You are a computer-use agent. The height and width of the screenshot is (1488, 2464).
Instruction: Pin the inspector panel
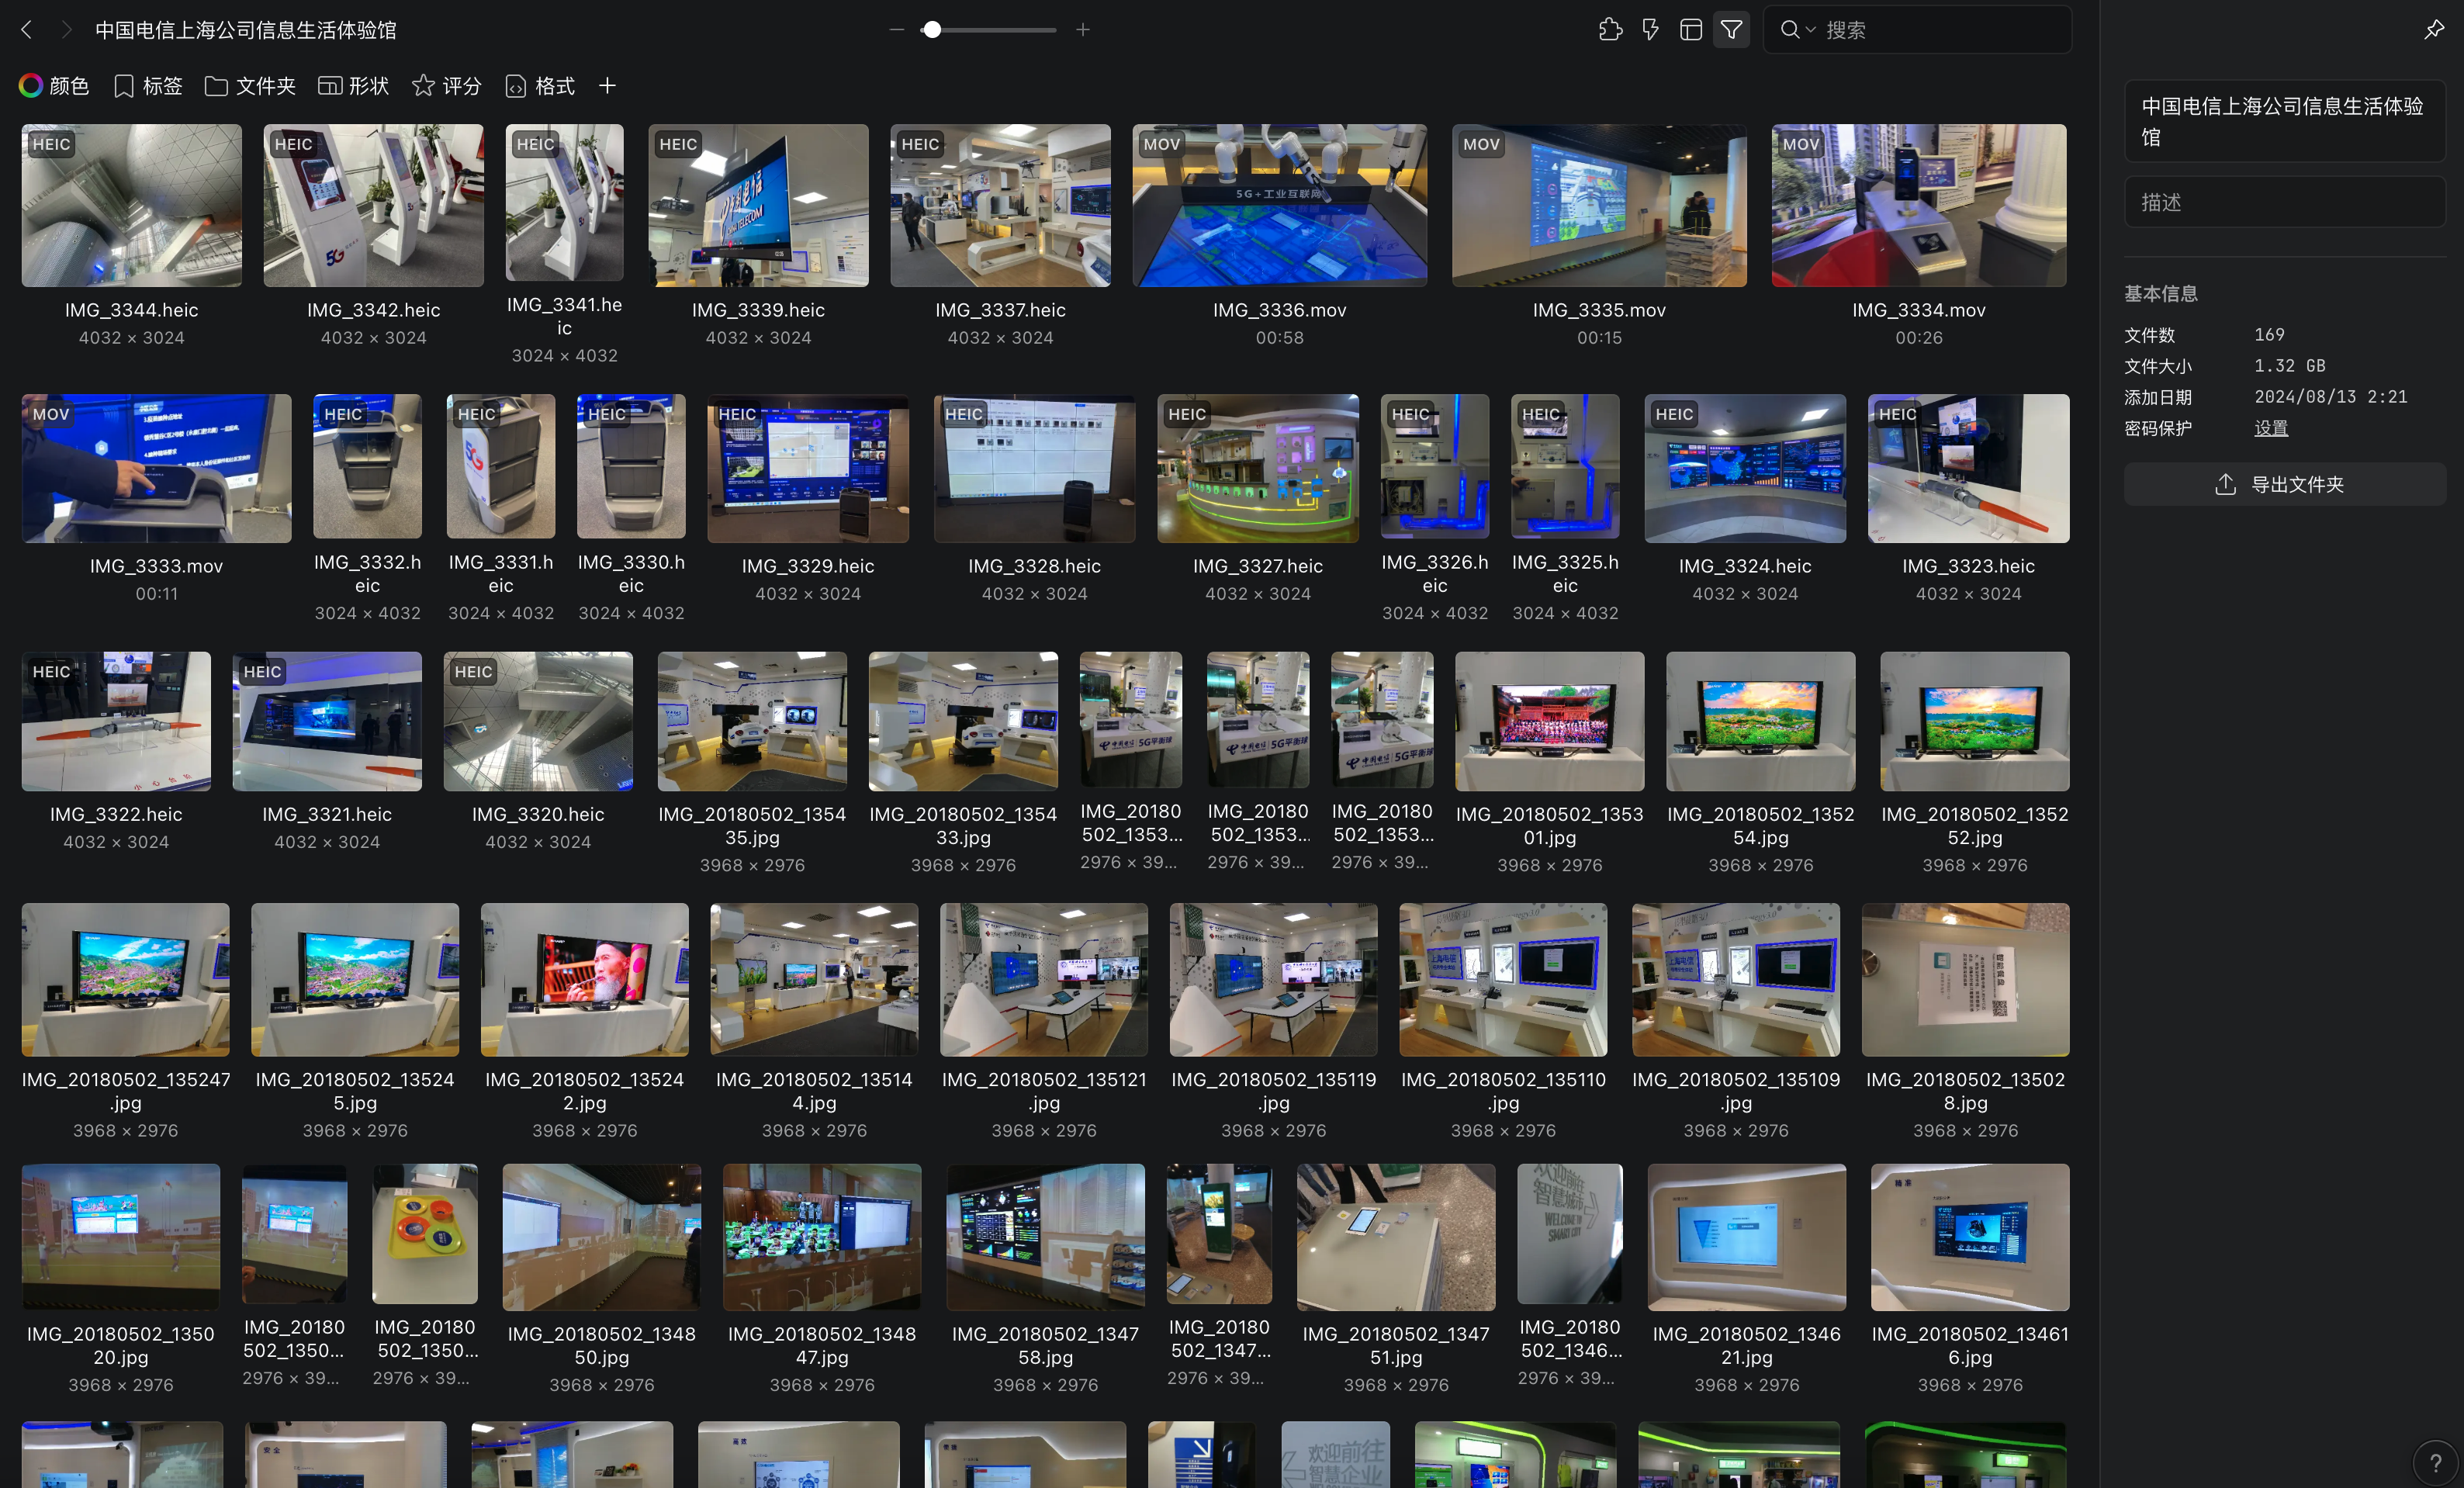[x=2433, y=30]
